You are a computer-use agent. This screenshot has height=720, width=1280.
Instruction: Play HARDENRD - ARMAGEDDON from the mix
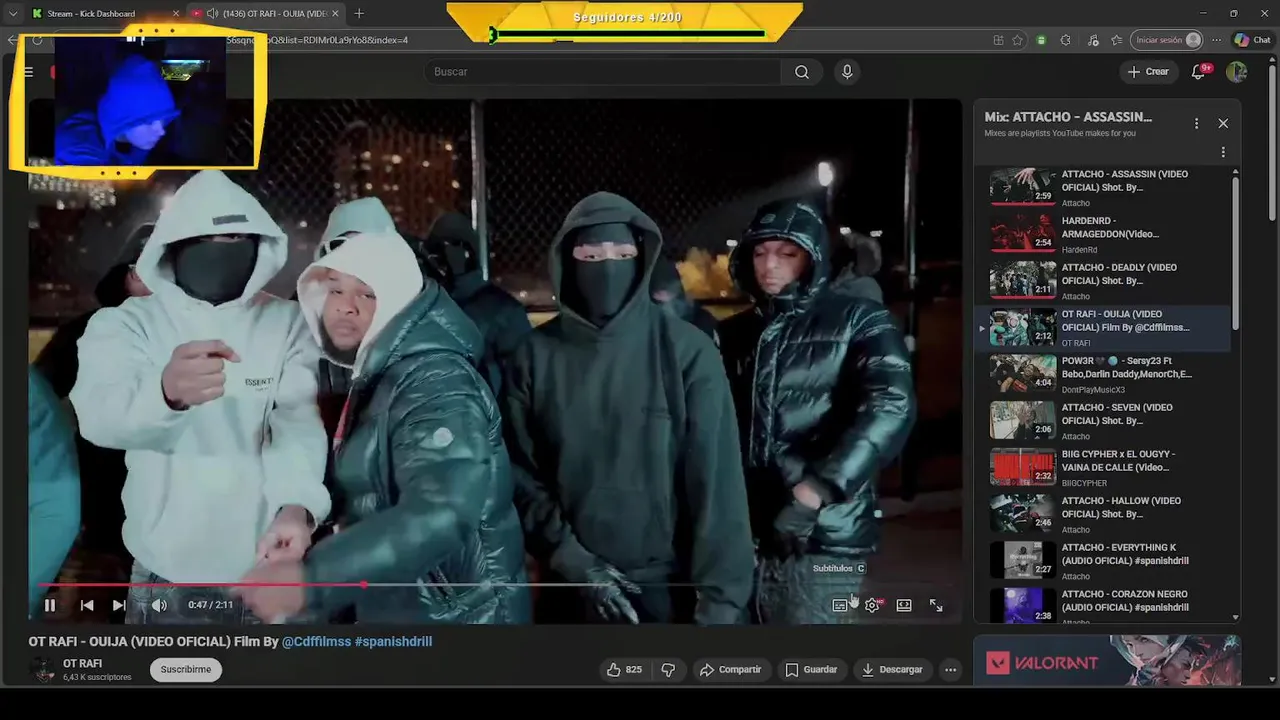point(1104,234)
